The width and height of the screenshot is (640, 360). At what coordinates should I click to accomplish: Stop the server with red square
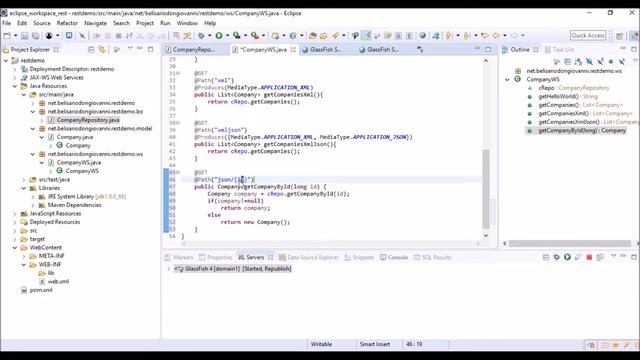589,257
